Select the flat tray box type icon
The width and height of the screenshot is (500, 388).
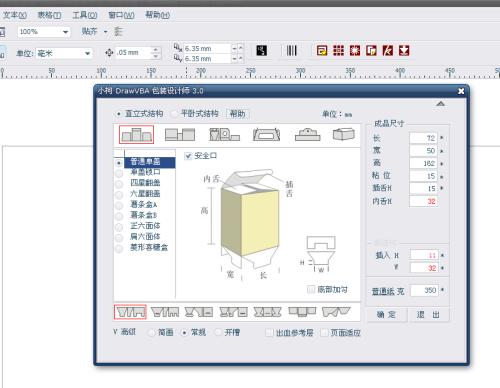click(307, 134)
